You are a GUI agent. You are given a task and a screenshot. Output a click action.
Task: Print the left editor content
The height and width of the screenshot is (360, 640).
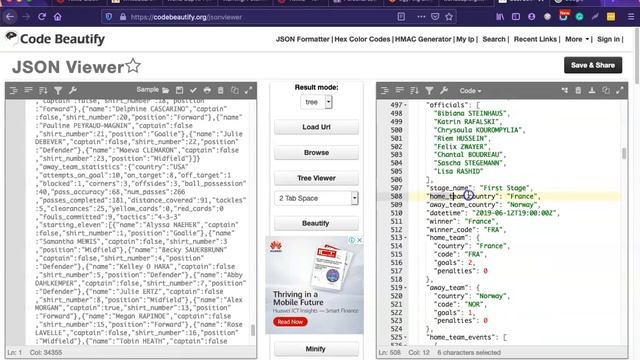[x=207, y=90]
